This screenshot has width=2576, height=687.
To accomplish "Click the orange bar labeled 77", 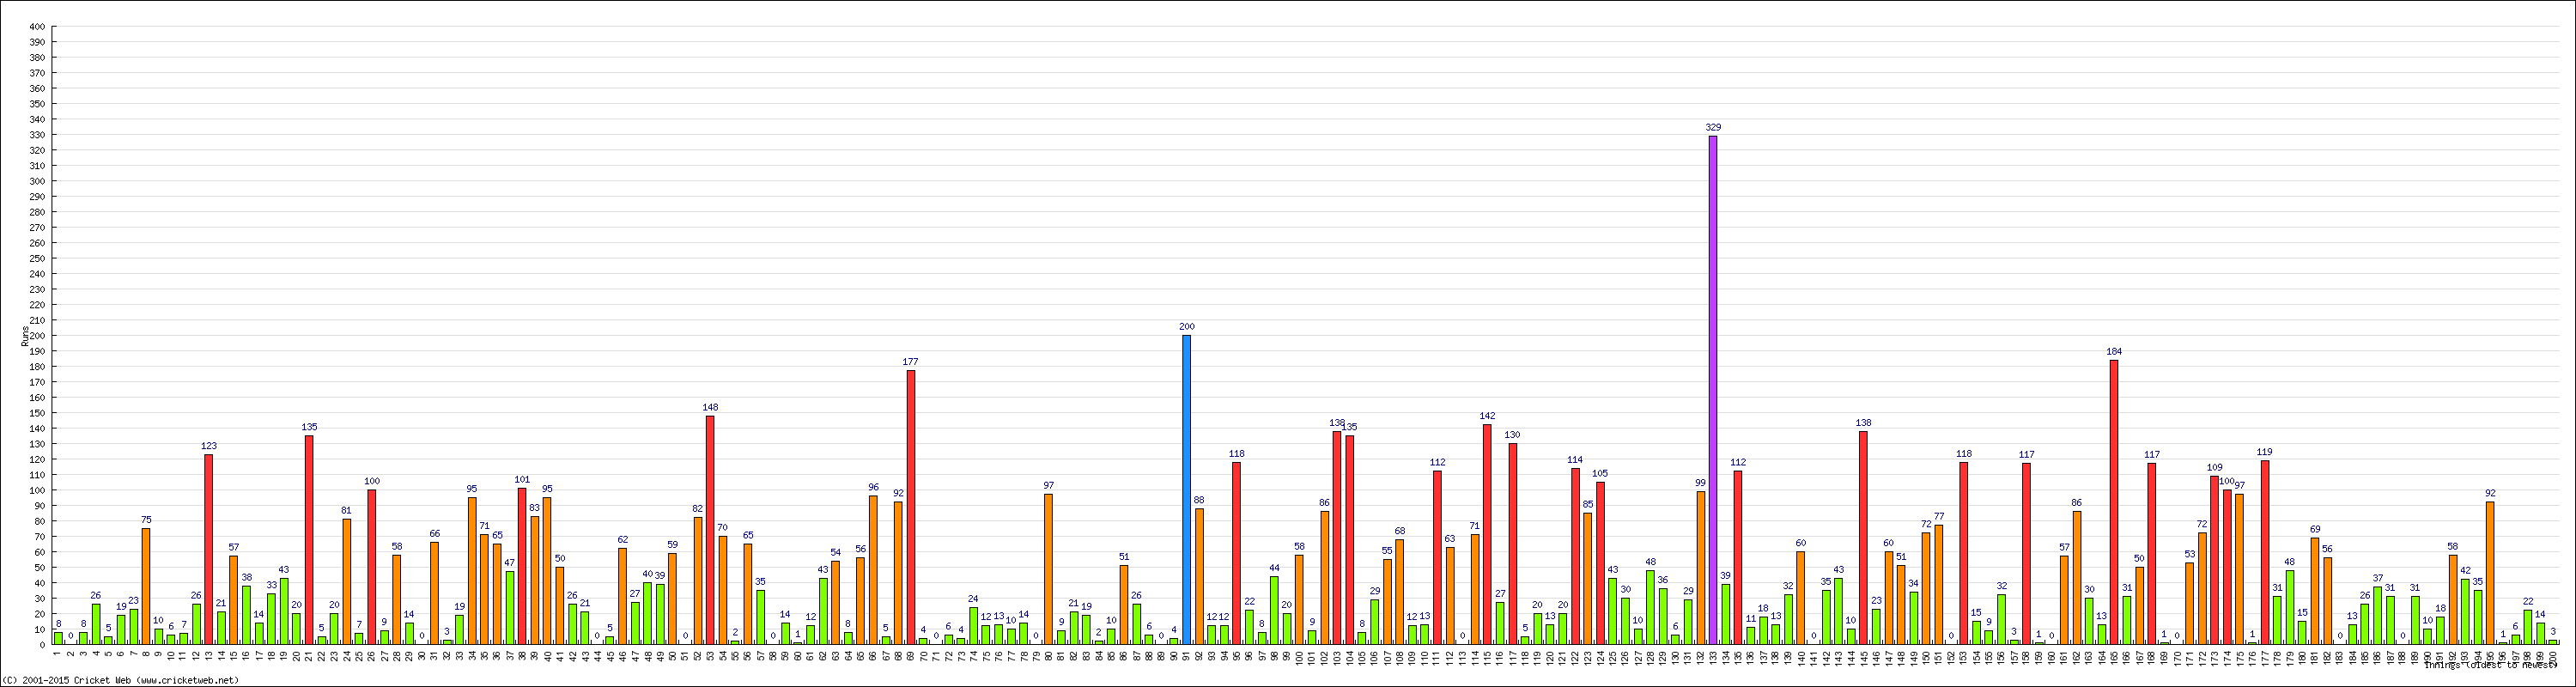I will pos(1939,585).
